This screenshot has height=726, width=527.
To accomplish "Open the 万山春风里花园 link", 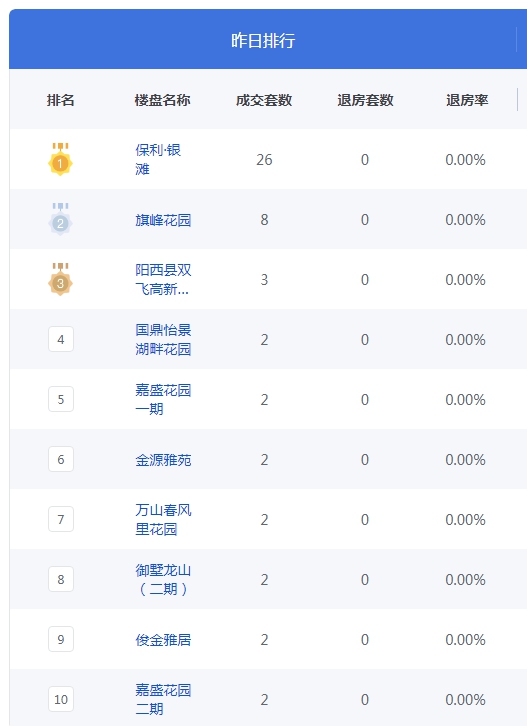I will tap(163, 519).
